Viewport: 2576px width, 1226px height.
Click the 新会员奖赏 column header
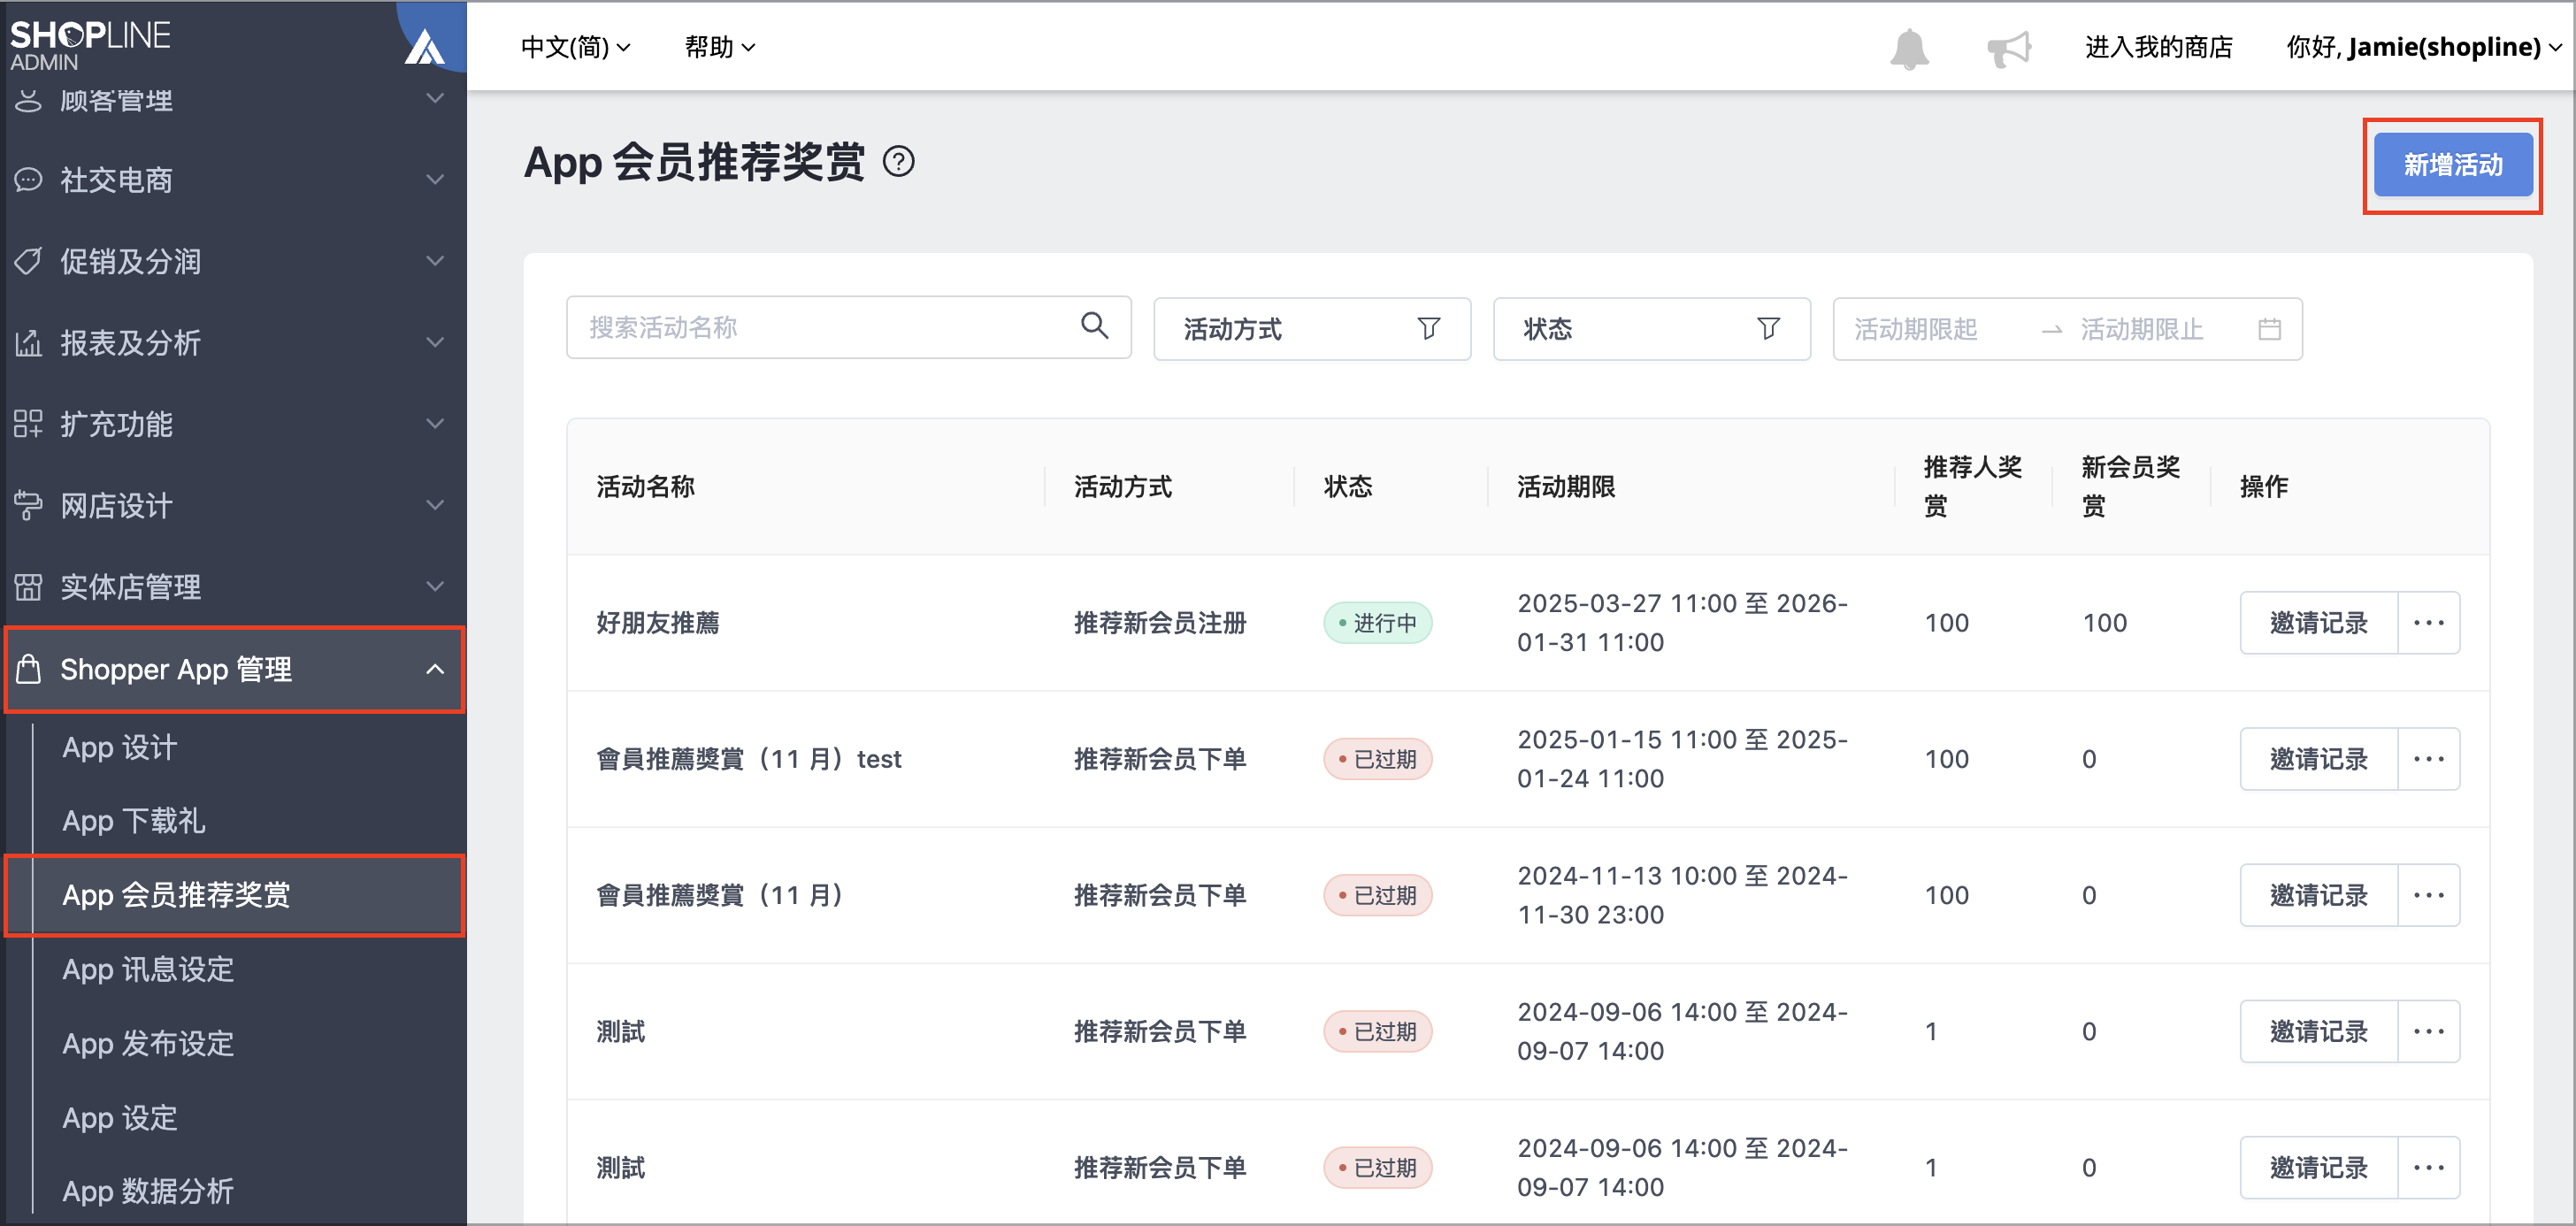[x=2130, y=487]
